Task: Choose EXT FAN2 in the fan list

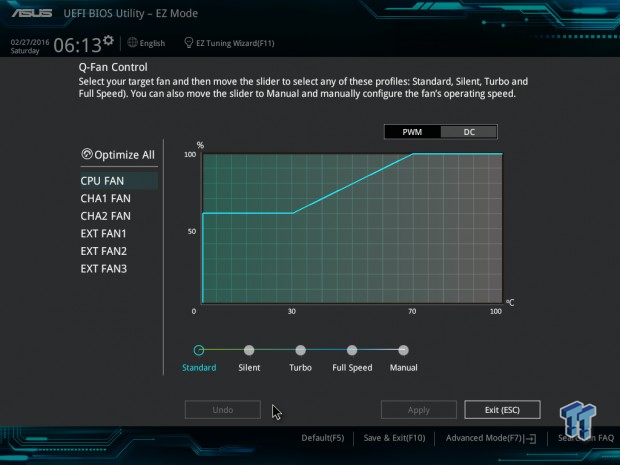Action: [x=104, y=251]
